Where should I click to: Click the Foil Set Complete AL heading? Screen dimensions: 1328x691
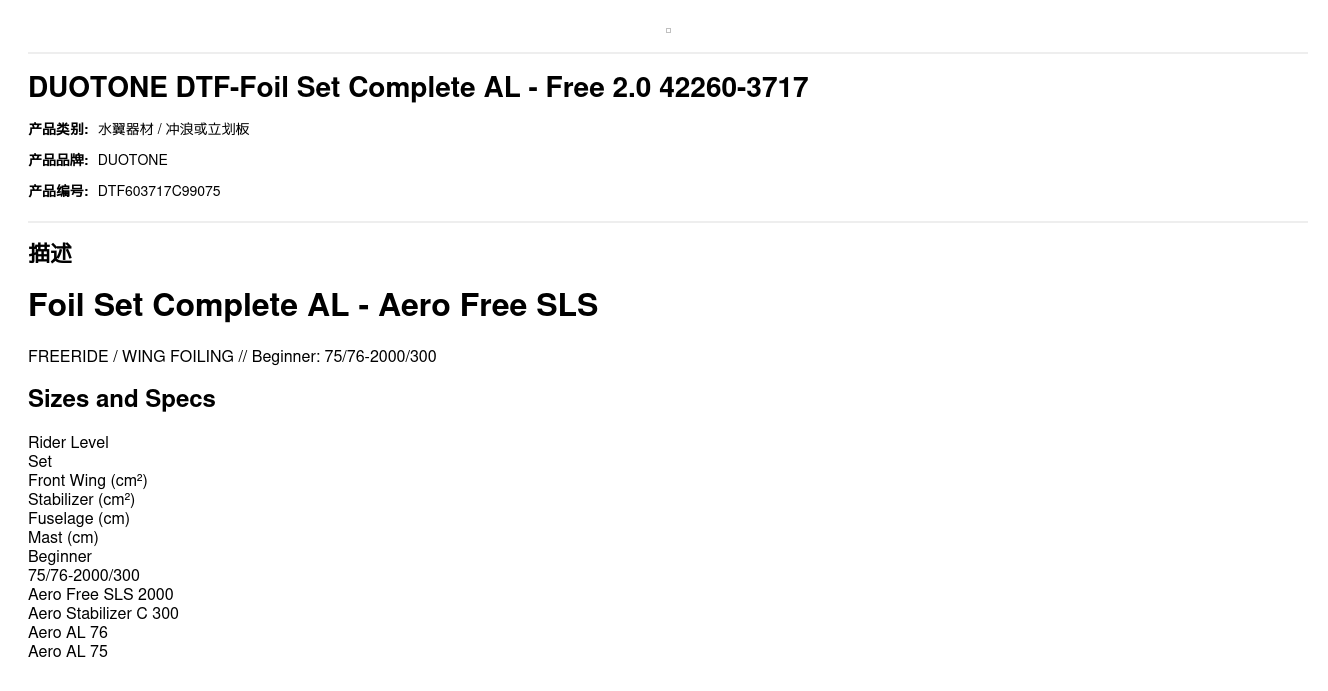pyautogui.click(x=313, y=305)
